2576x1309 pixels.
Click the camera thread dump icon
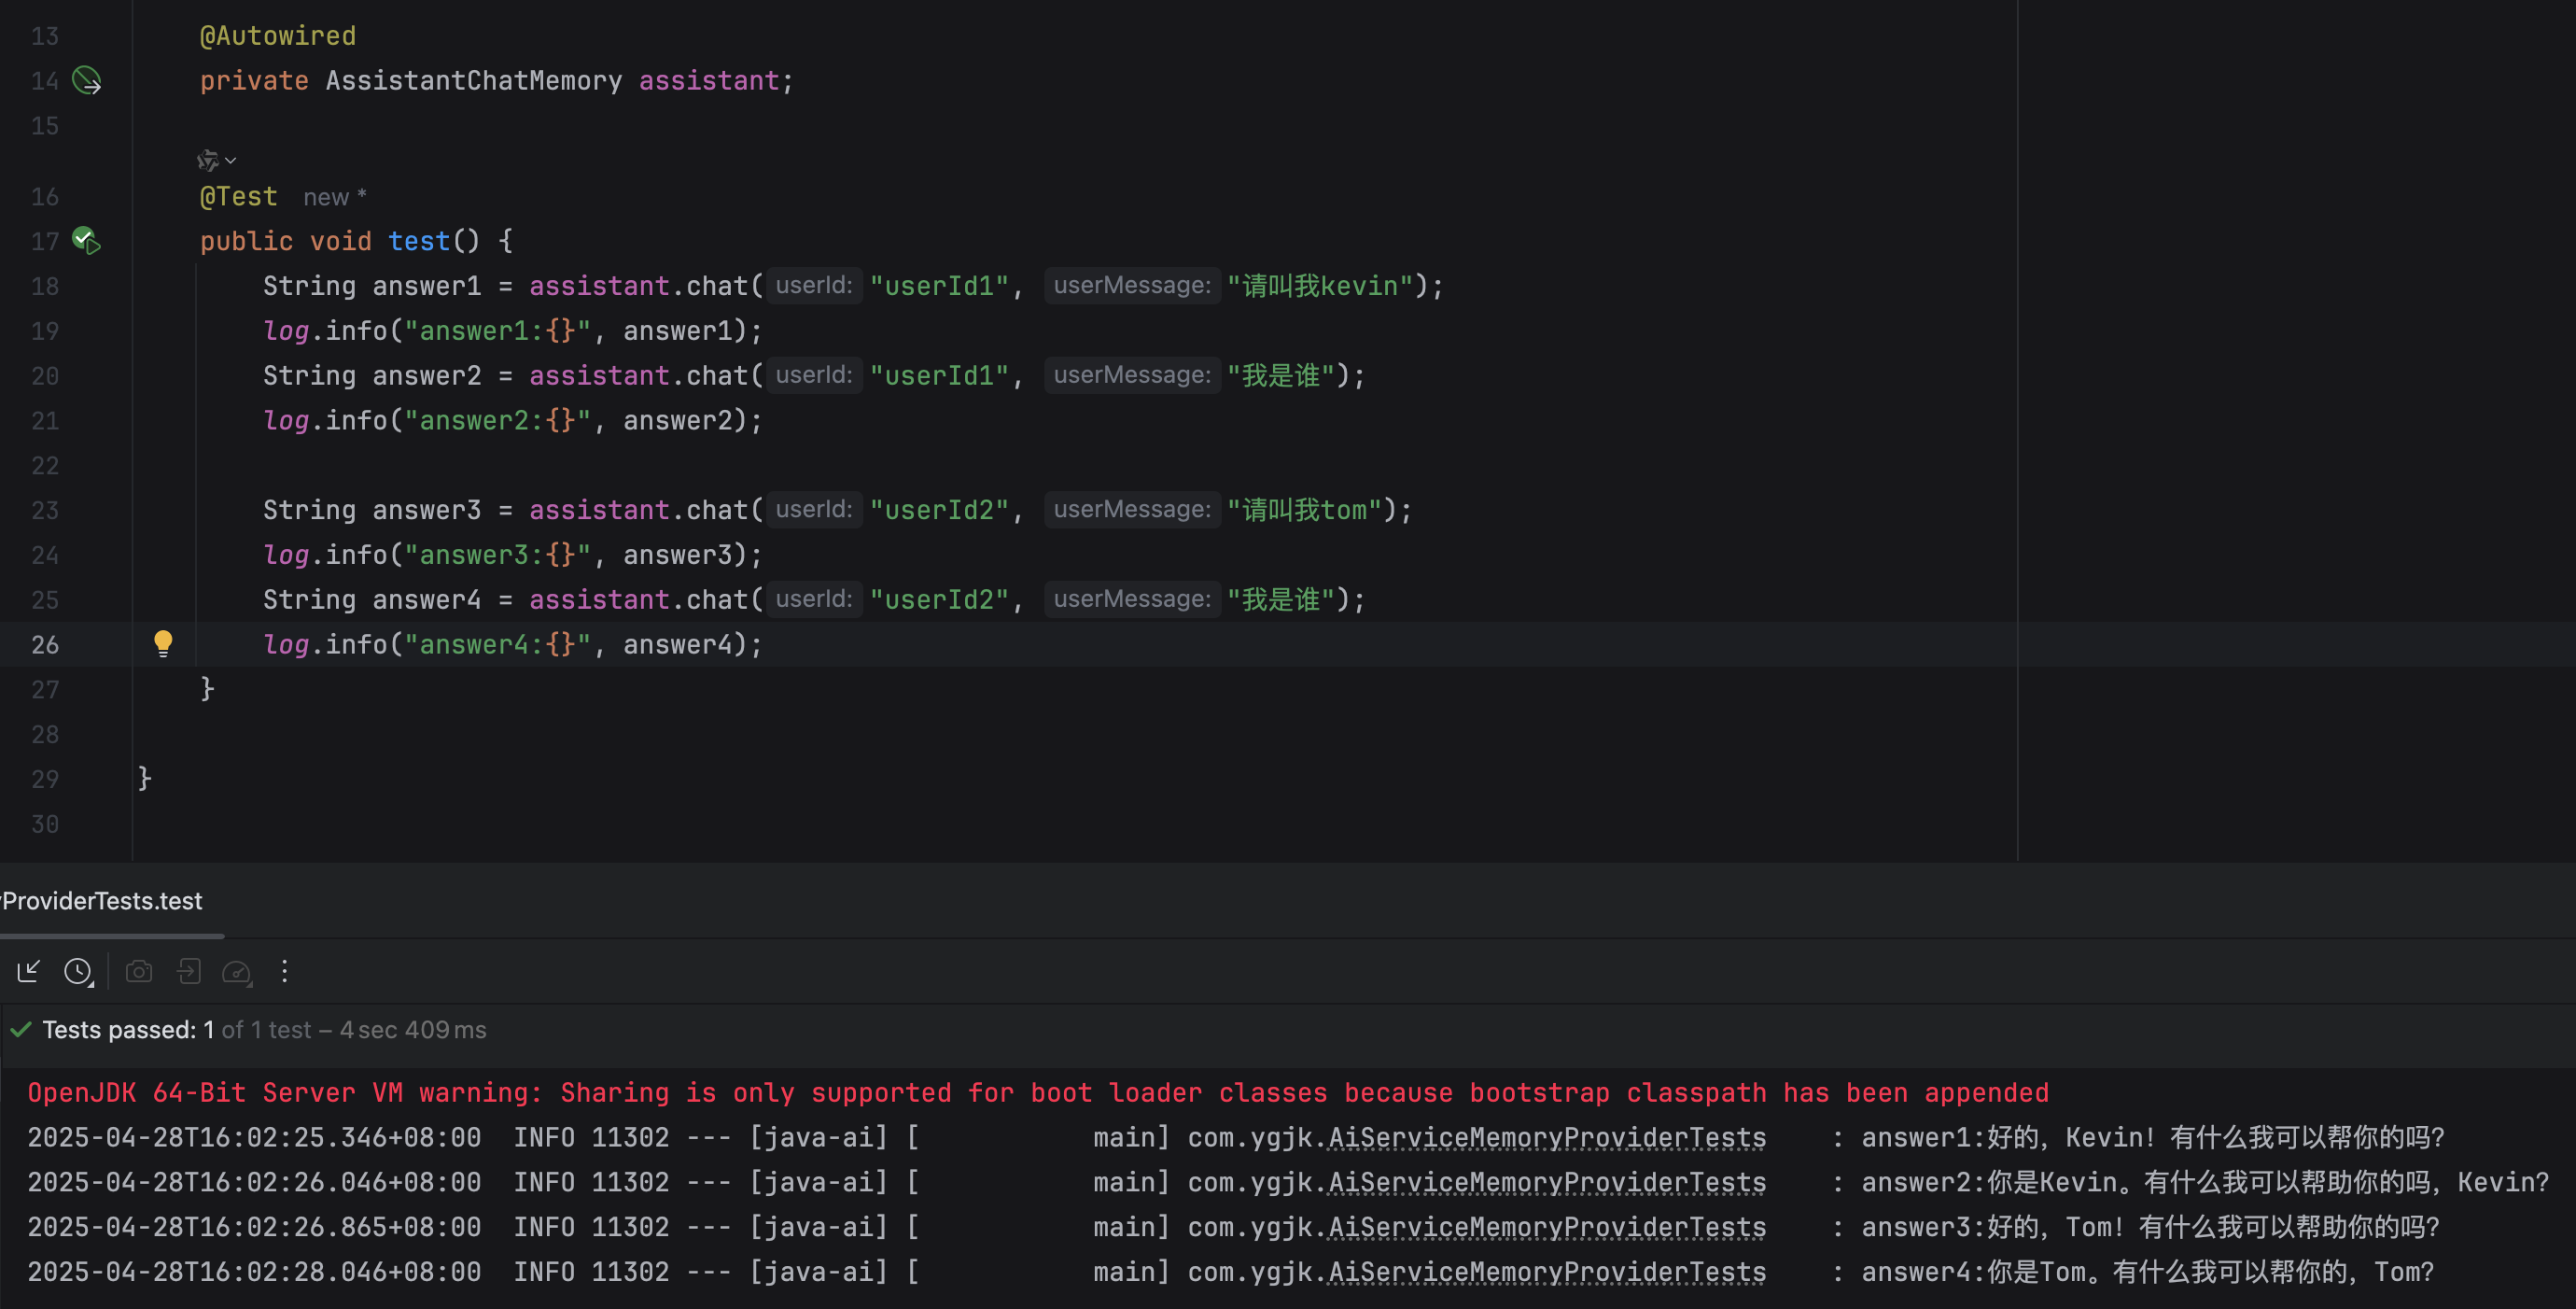point(139,971)
